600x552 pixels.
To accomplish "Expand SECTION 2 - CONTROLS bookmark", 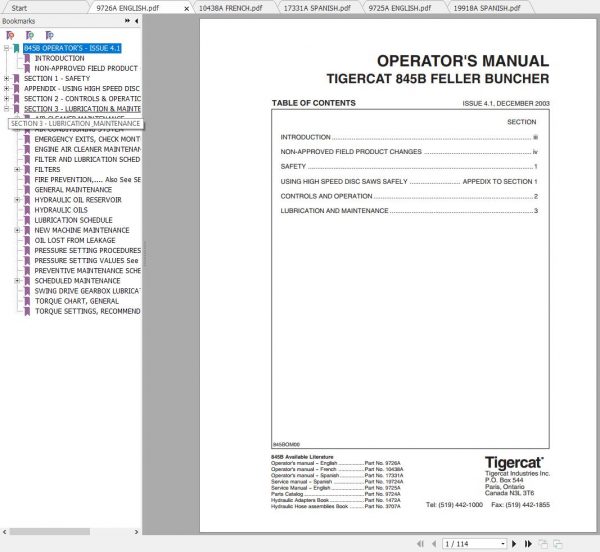I will pos(7,99).
